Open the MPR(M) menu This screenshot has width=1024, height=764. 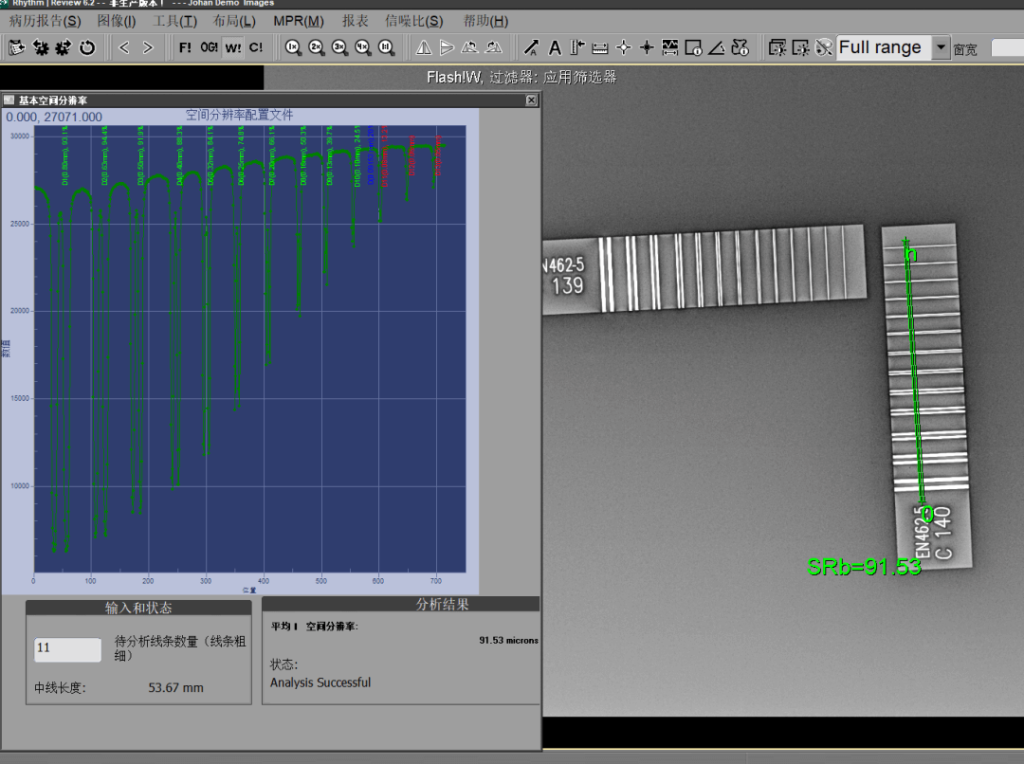pos(298,21)
